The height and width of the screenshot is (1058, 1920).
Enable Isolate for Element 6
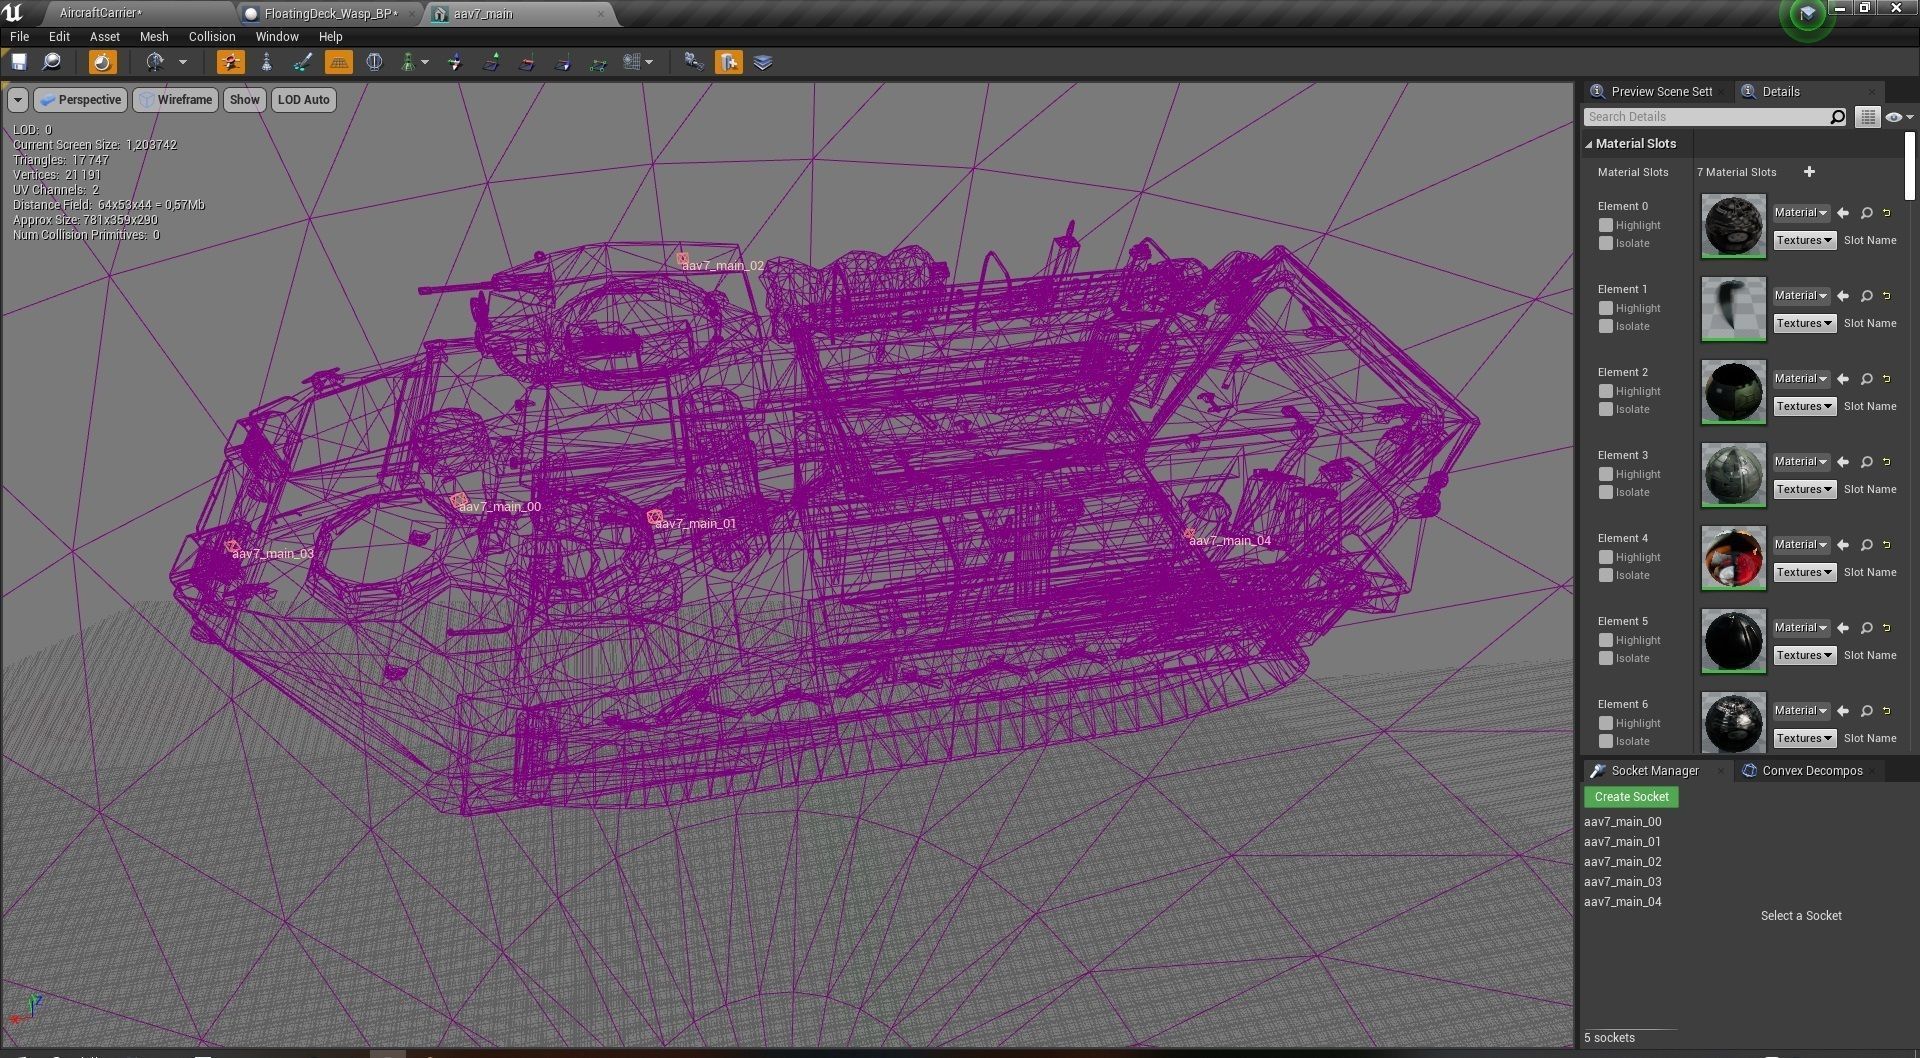tap(1605, 741)
